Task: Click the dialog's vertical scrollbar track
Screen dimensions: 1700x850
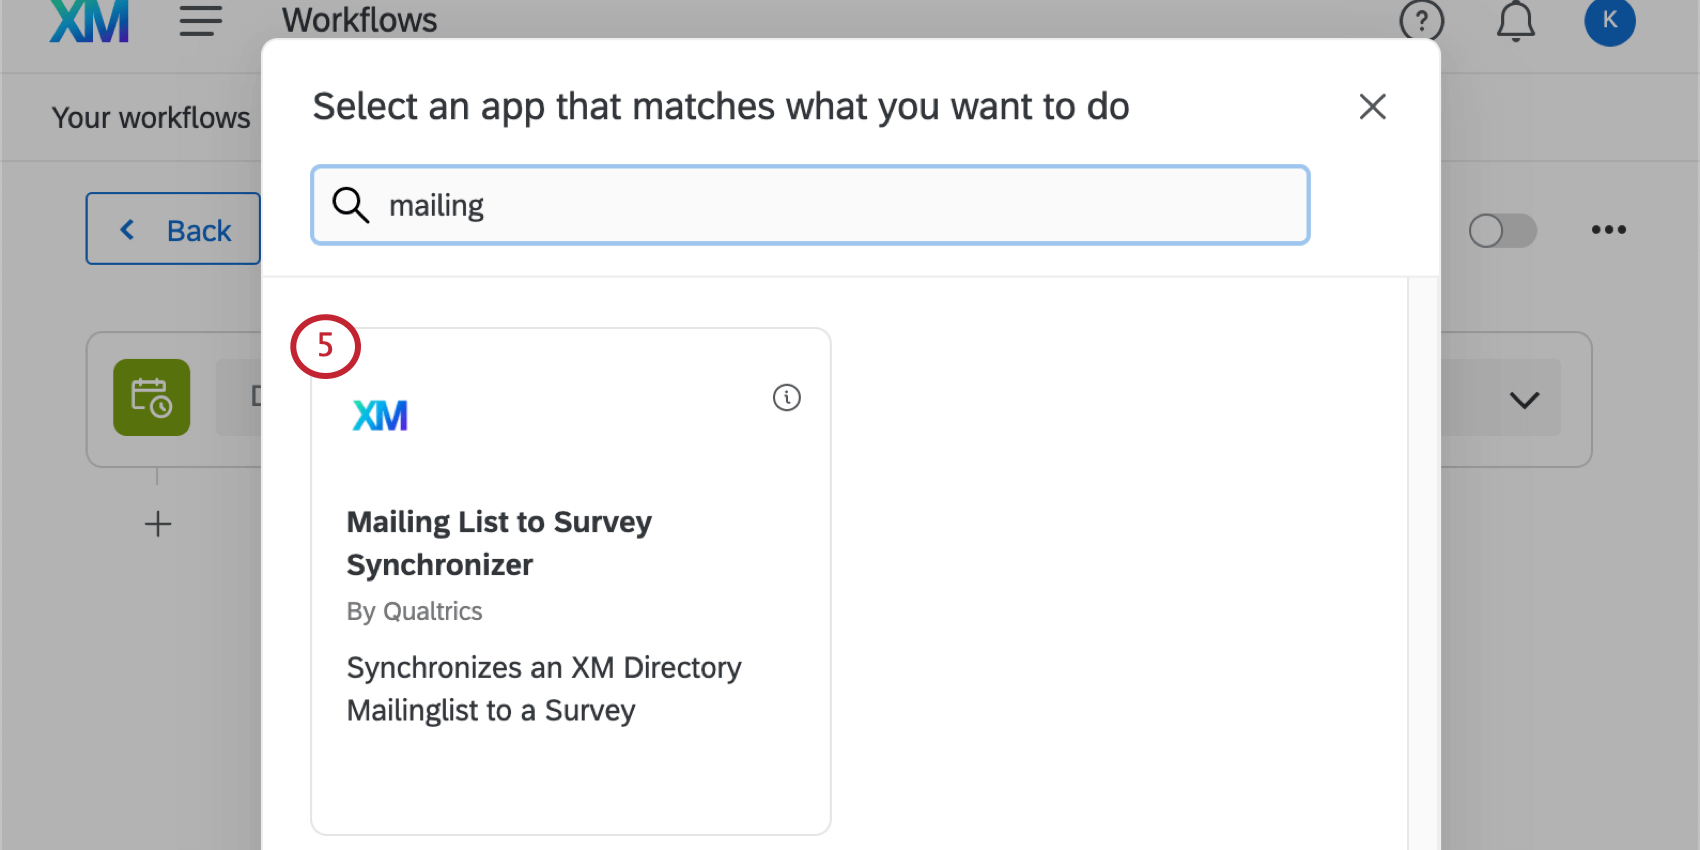Action: (1423, 560)
